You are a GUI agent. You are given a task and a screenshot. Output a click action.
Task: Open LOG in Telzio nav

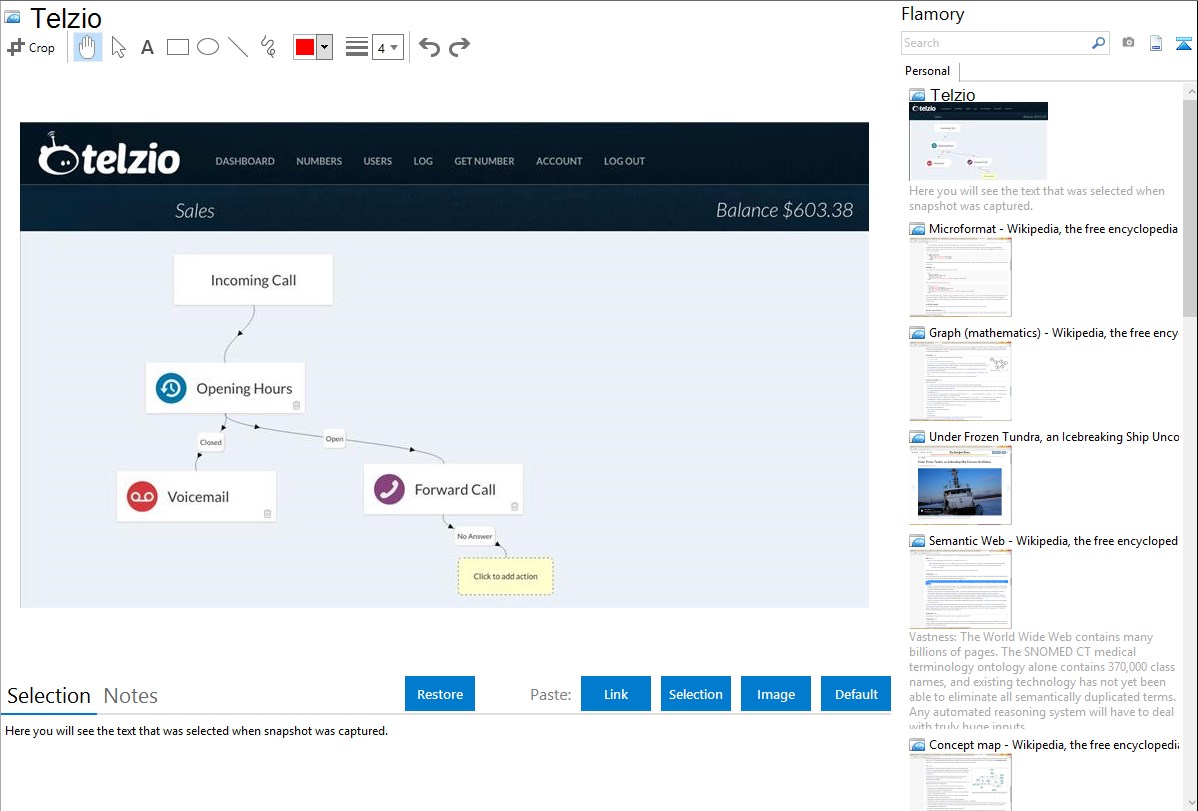click(423, 161)
